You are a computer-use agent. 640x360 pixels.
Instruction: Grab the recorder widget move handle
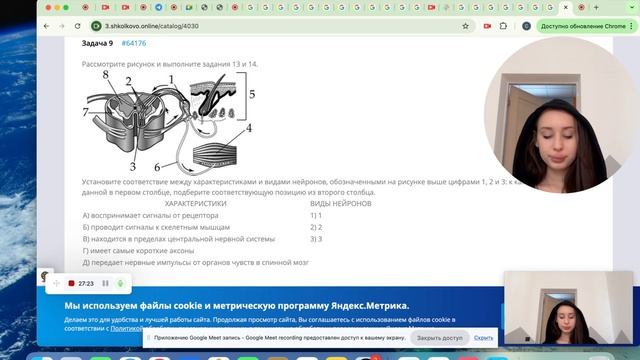(56, 283)
